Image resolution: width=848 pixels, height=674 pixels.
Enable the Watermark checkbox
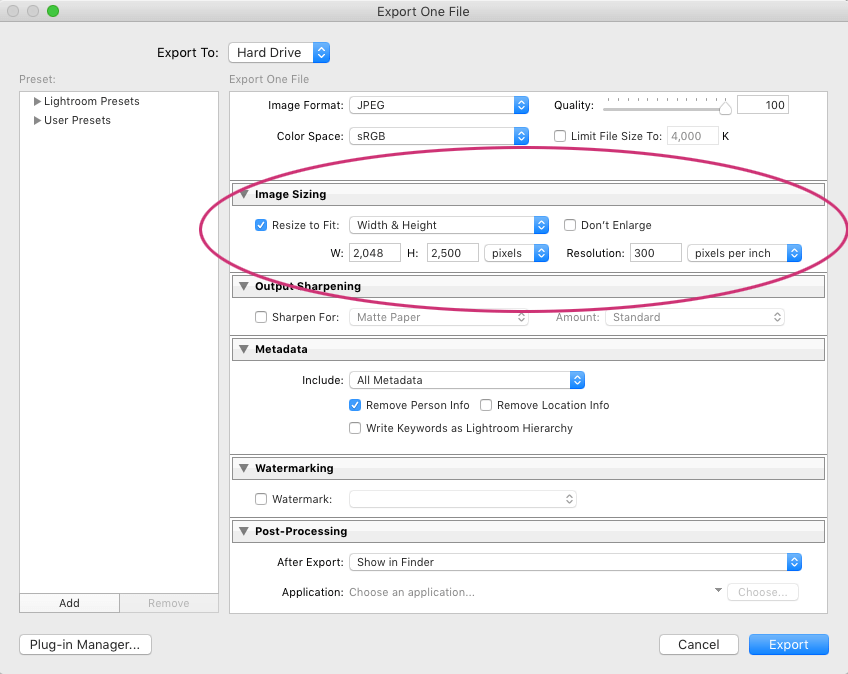(x=261, y=499)
